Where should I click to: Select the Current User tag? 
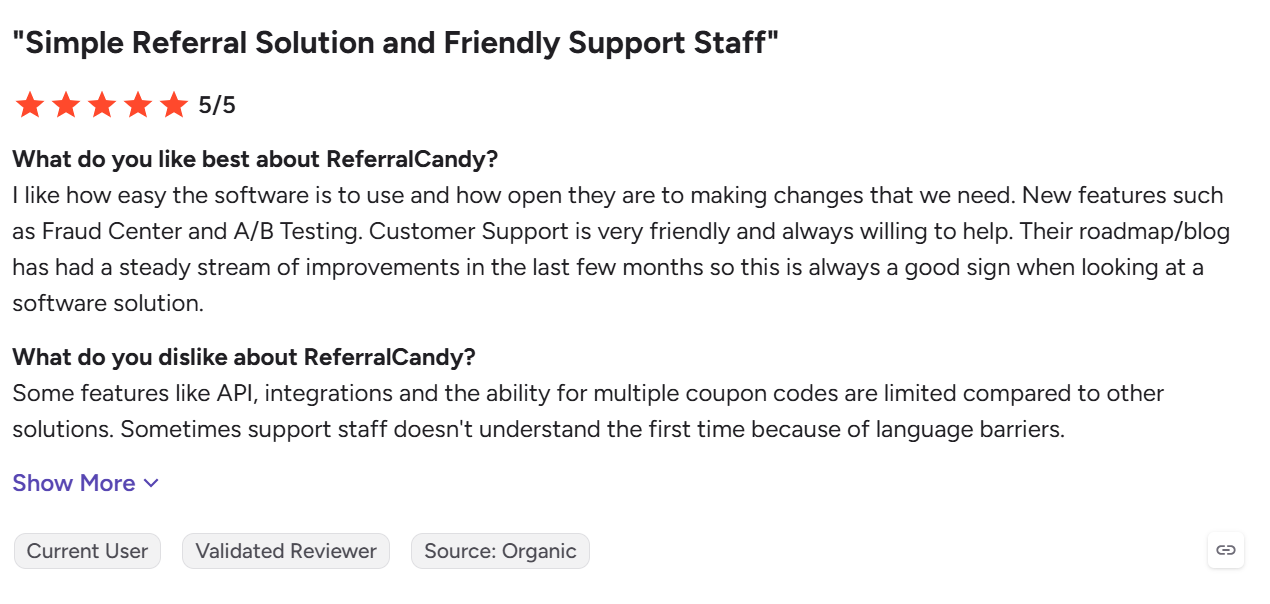point(87,551)
